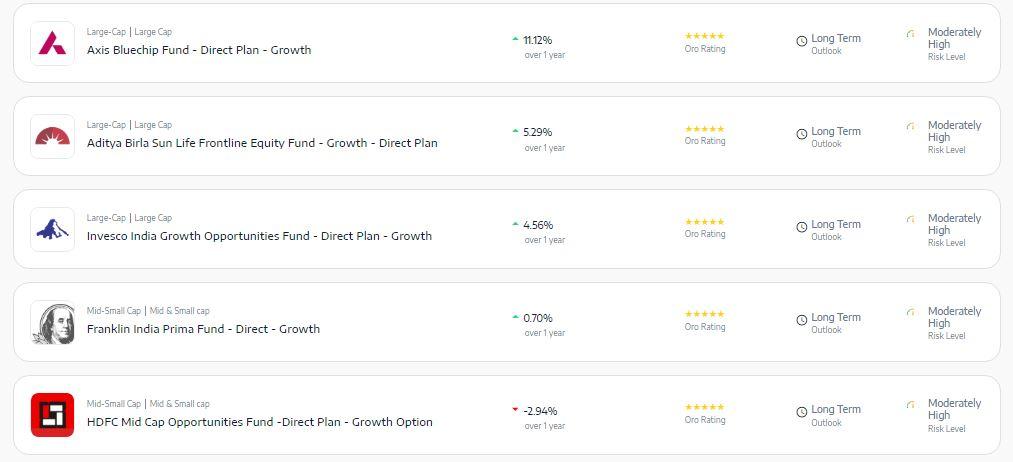Open Axis Bluechip Fund - Direct Plan - Growth

199,50
